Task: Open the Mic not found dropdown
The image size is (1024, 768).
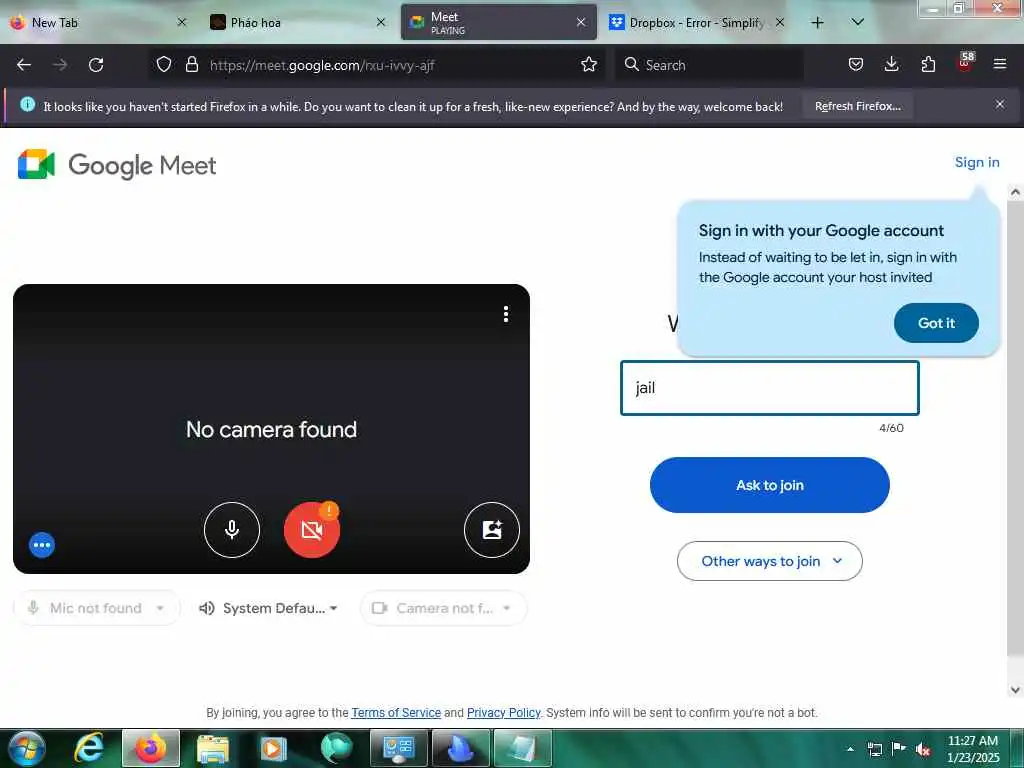Action: point(97,608)
